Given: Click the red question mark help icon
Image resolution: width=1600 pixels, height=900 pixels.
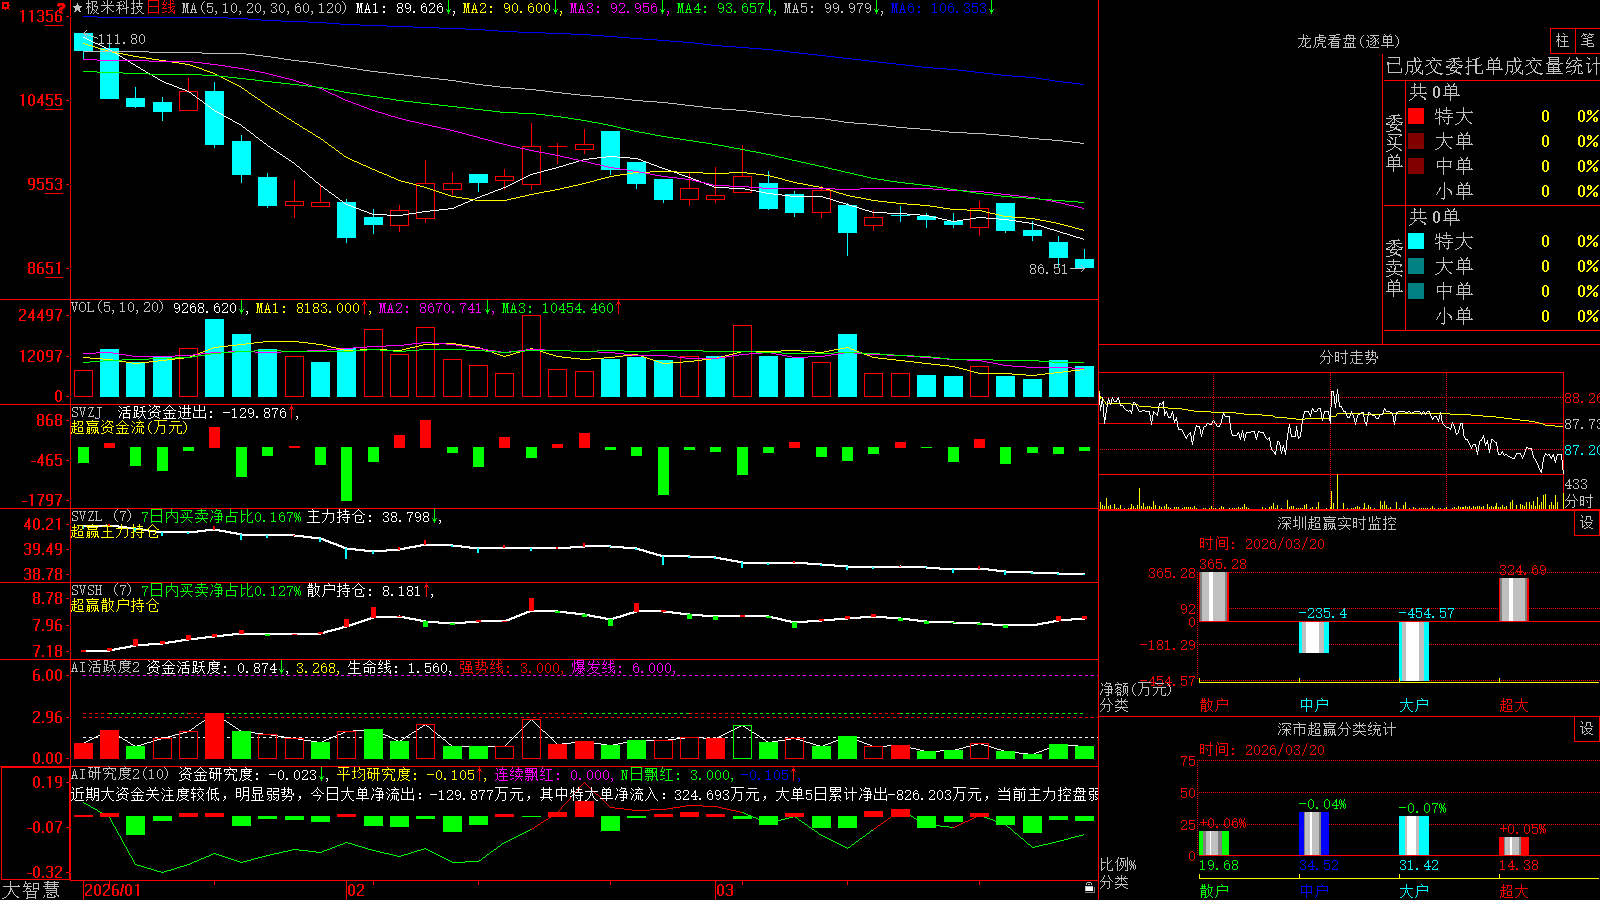Looking at the screenshot, I should (62, 8).
